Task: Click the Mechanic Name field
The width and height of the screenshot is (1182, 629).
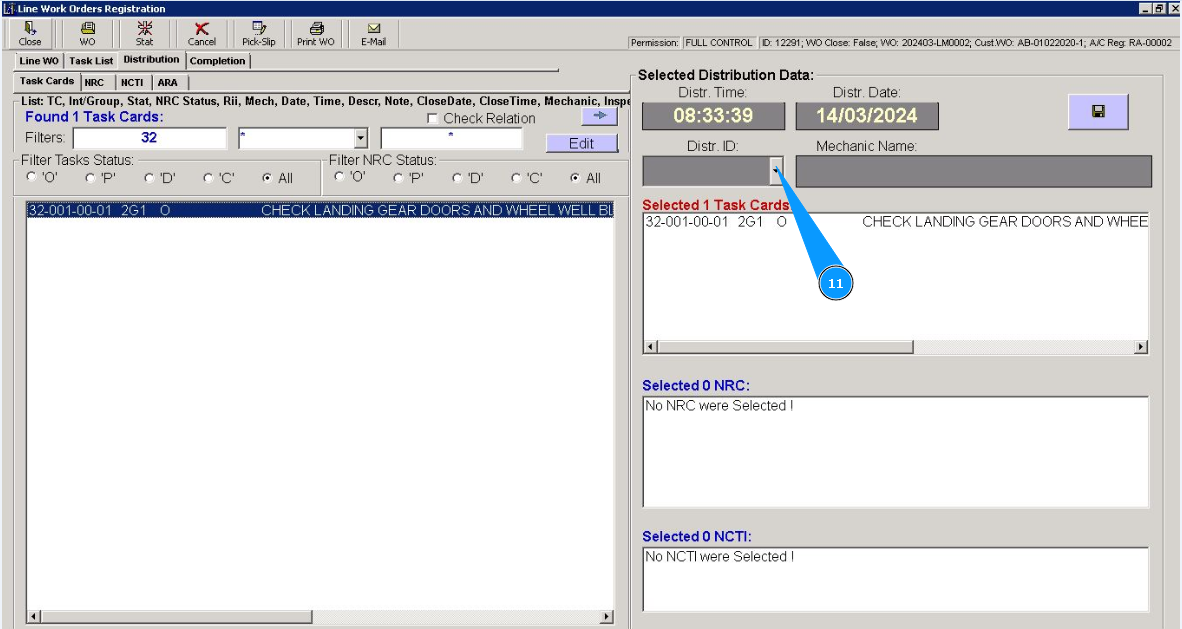Action: click(974, 171)
